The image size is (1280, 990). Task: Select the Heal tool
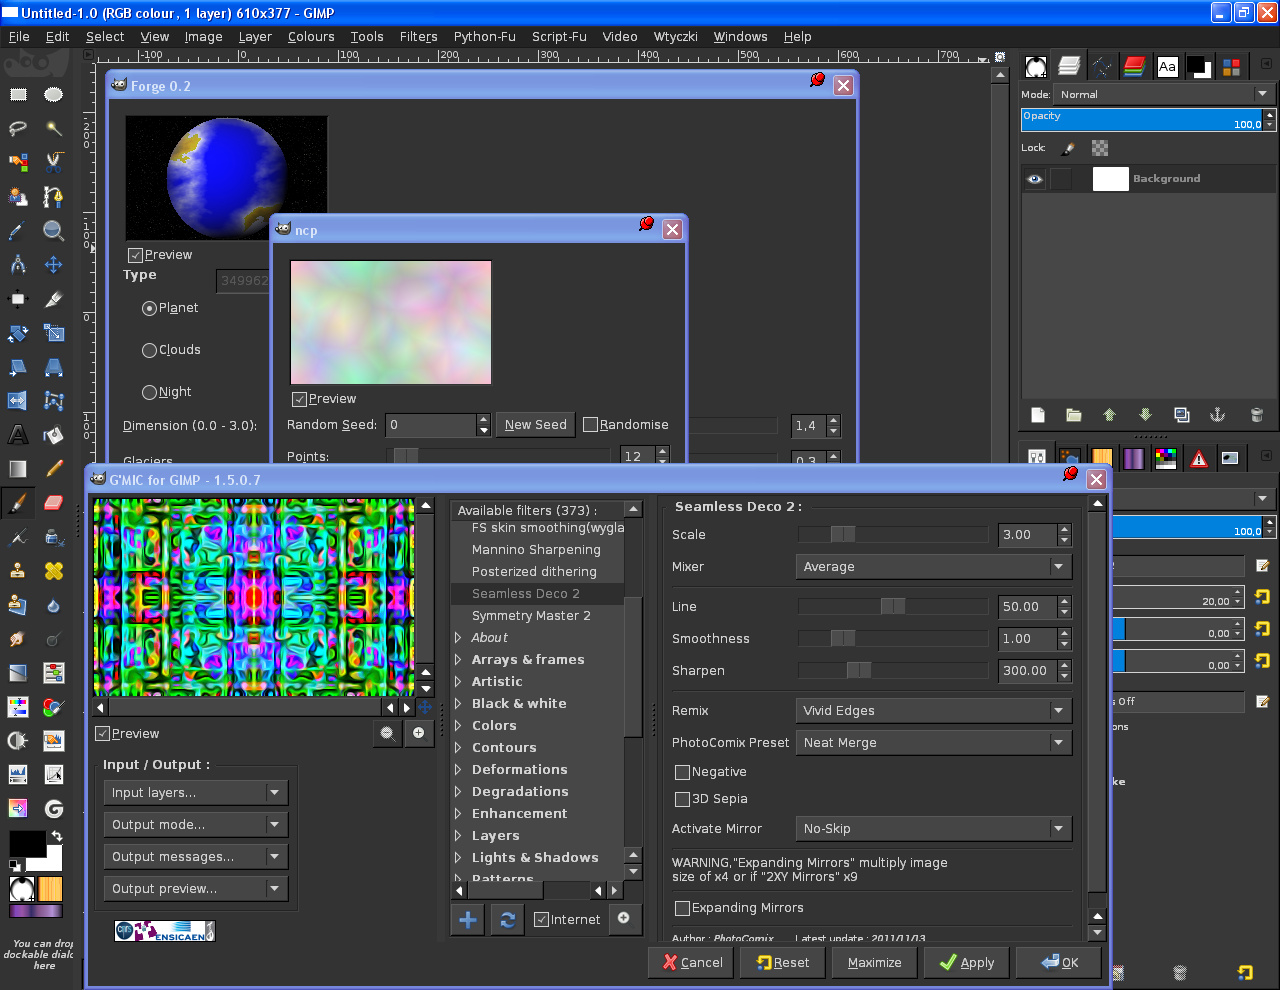click(x=54, y=571)
